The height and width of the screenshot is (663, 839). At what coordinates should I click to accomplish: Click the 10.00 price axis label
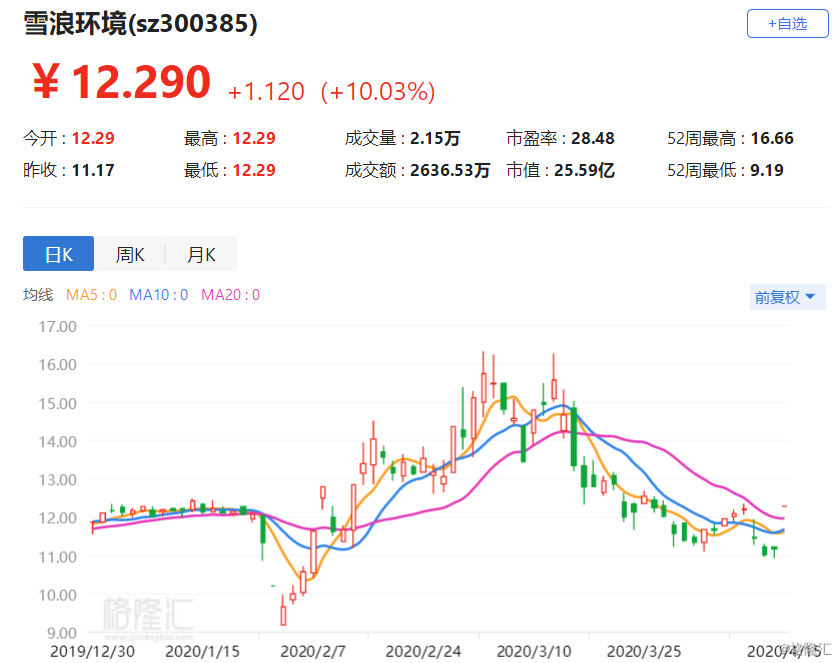57,595
